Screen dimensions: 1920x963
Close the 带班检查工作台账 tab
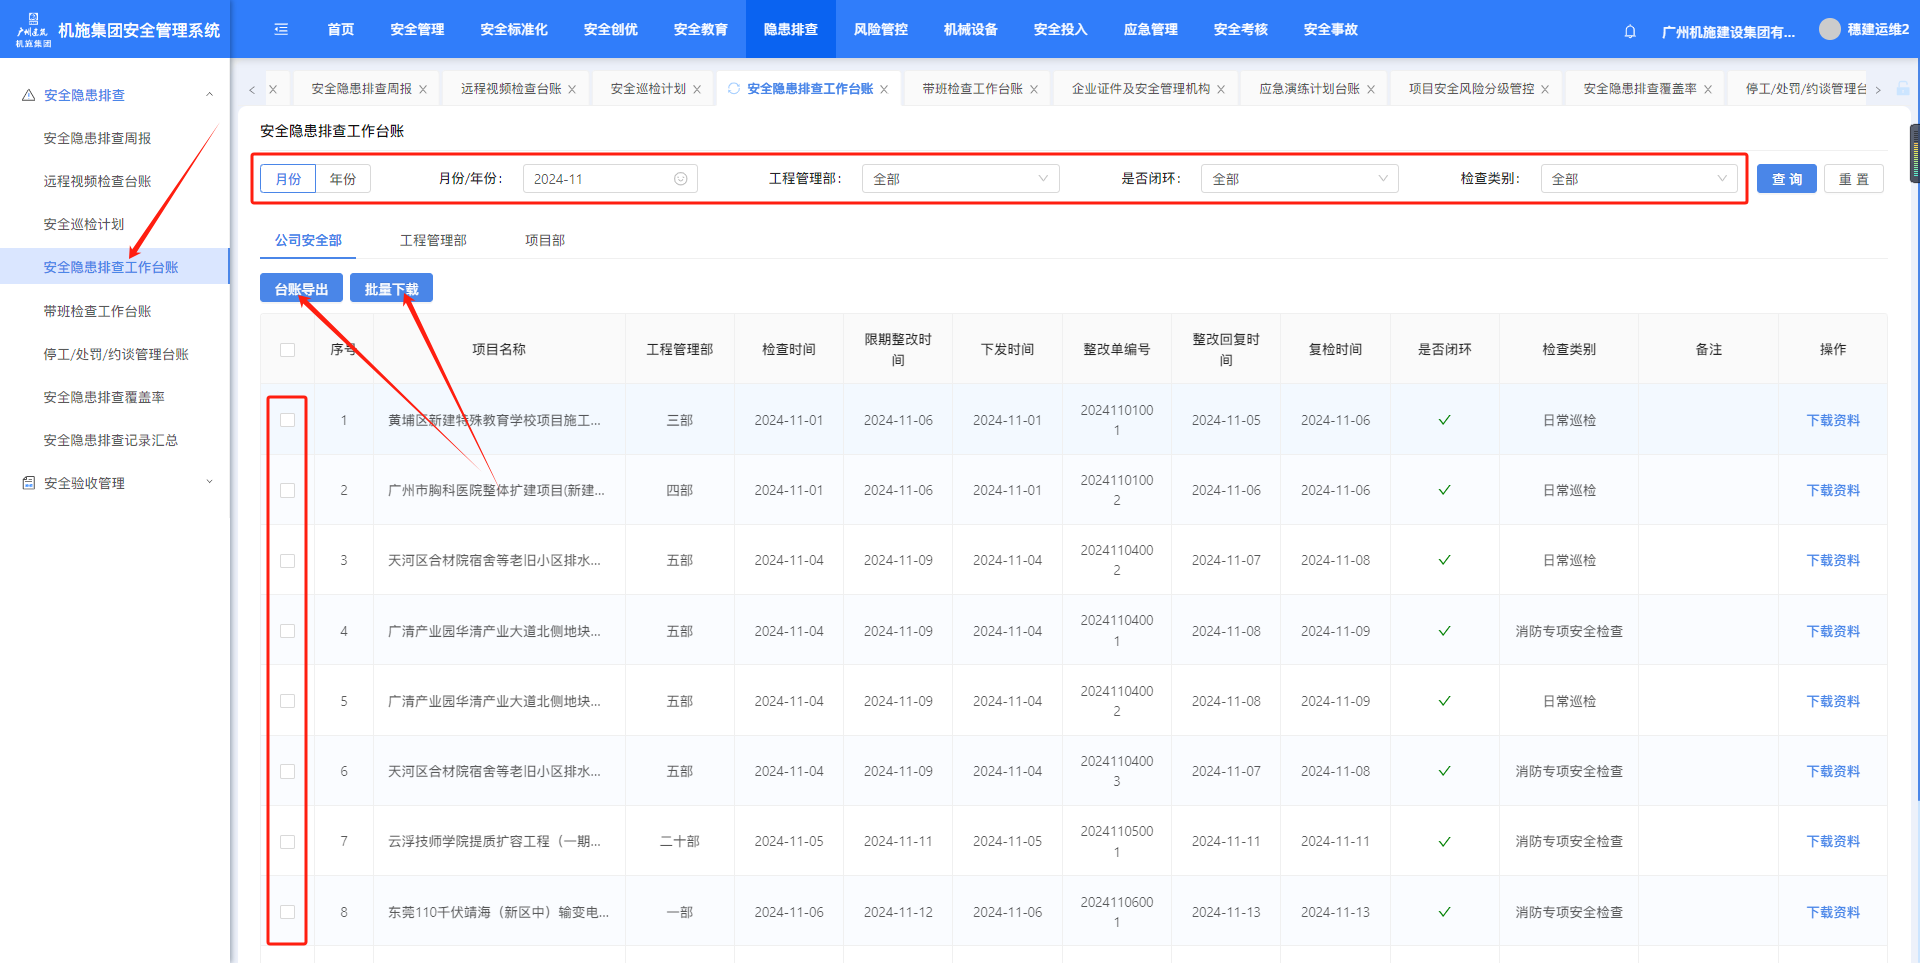1034,89
